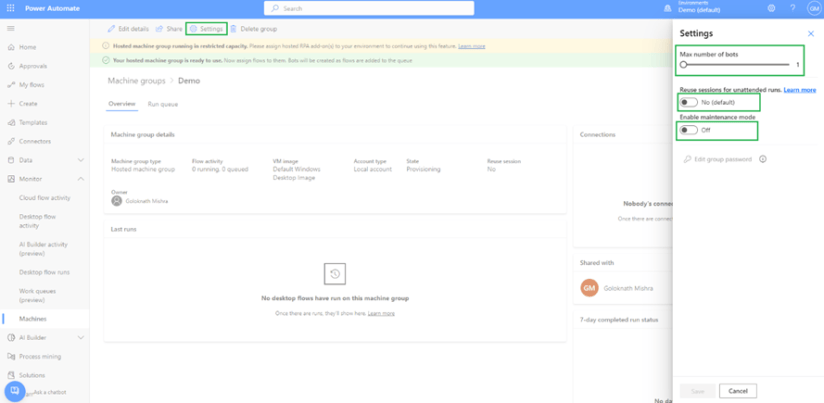Open the settings gear in header
This screenshot has height=403, width=824.
[771, 8]
